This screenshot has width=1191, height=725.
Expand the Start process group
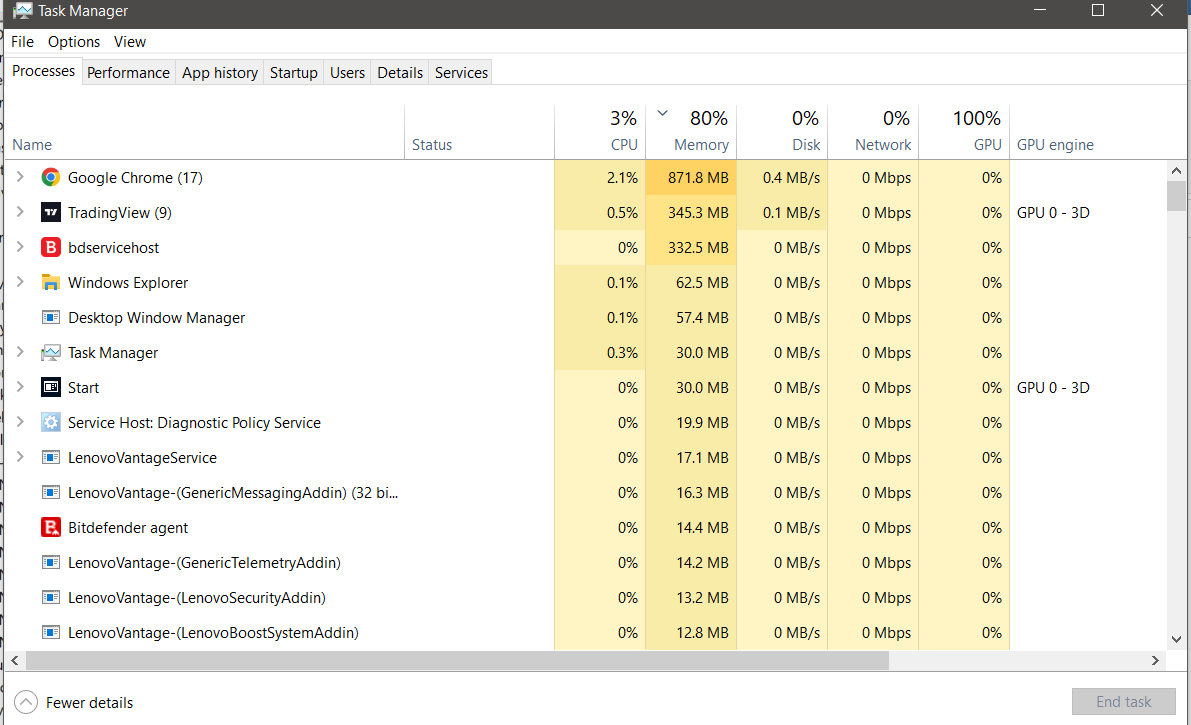(21, 387)
